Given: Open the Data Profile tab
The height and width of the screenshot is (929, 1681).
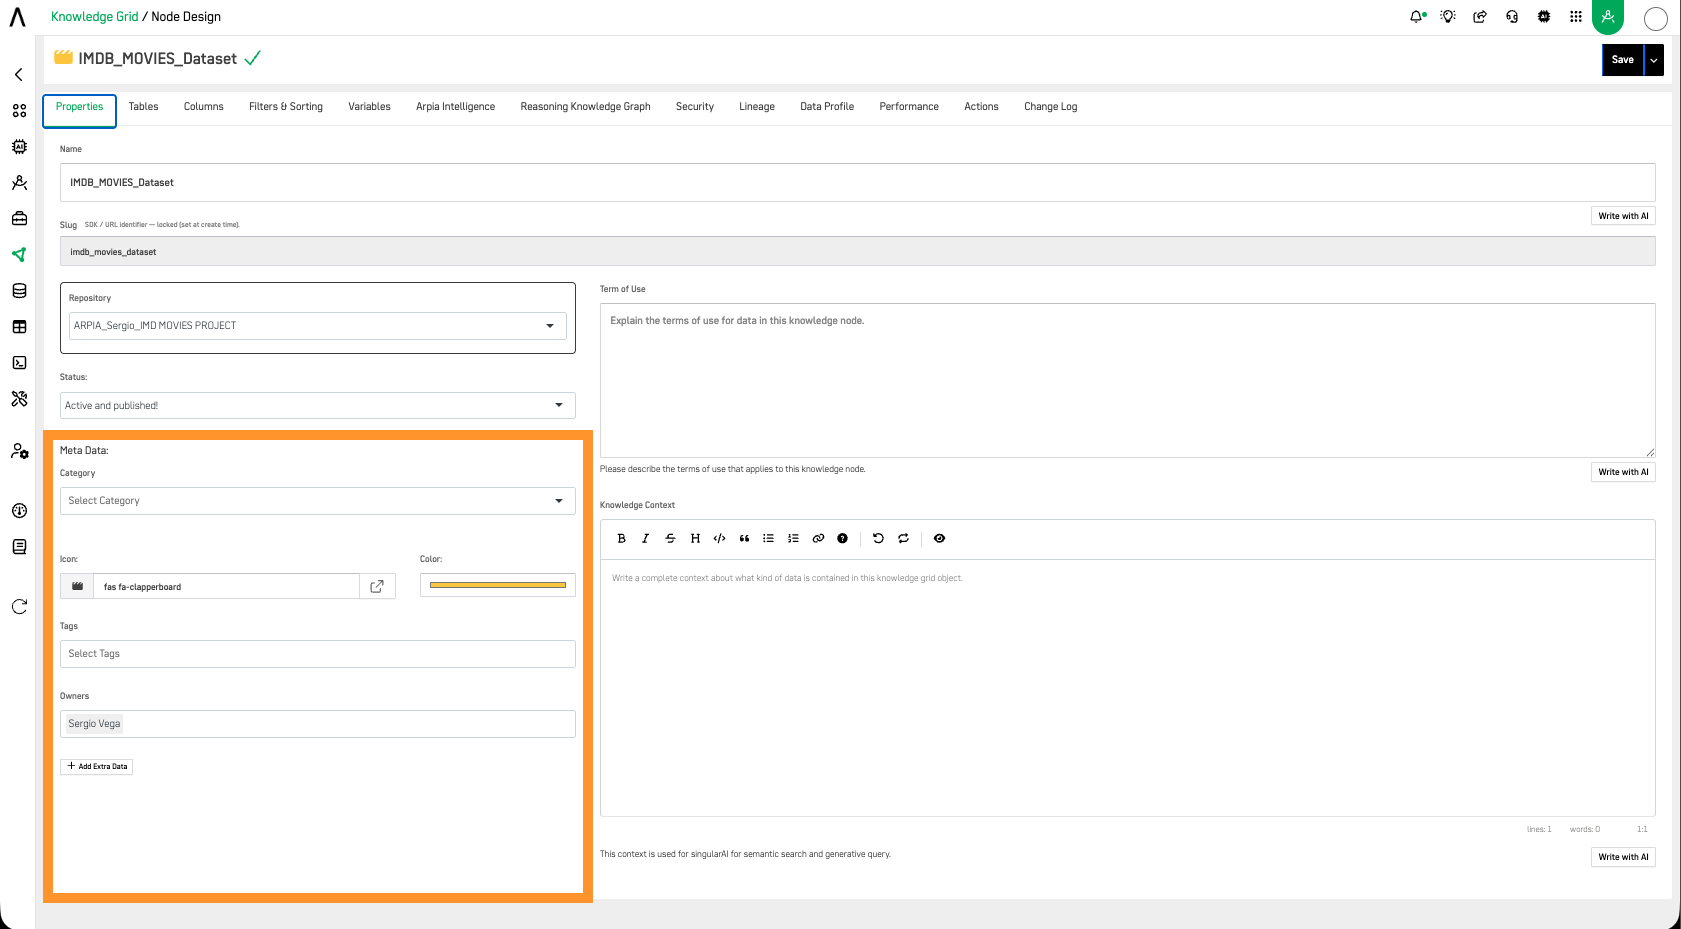Looking at the screenshot, I should (827, 107).
